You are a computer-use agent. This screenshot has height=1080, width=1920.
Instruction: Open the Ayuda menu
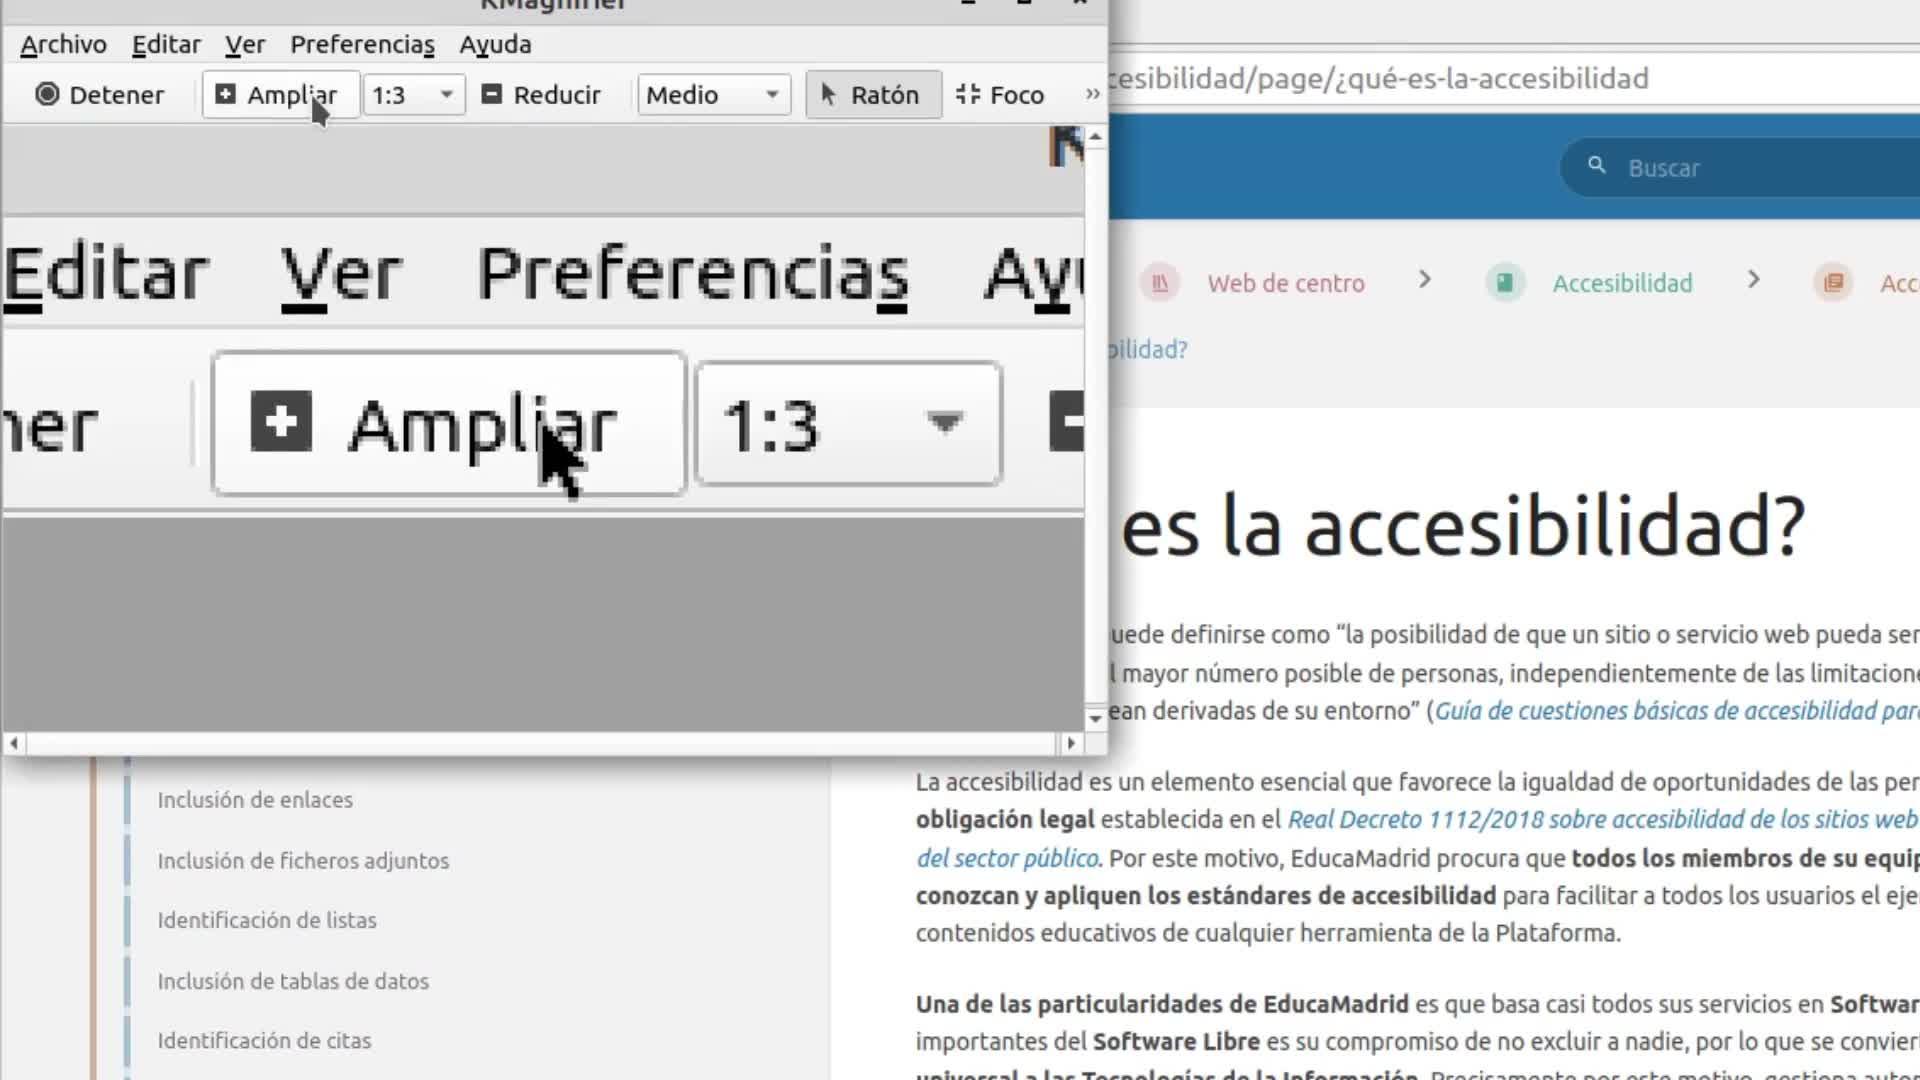(x=495, y=44)
